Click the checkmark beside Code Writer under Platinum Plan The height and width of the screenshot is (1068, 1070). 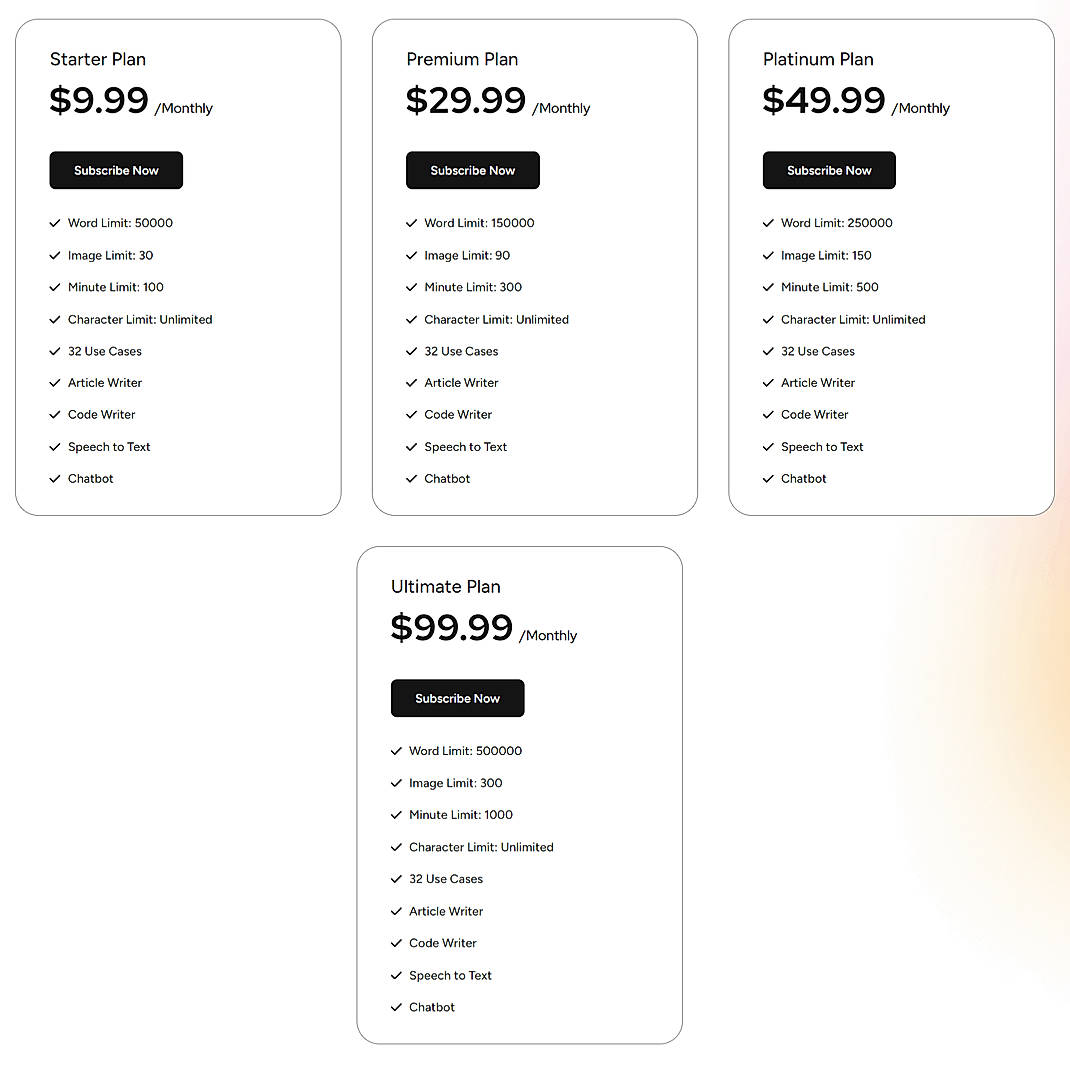pos(768,414)
